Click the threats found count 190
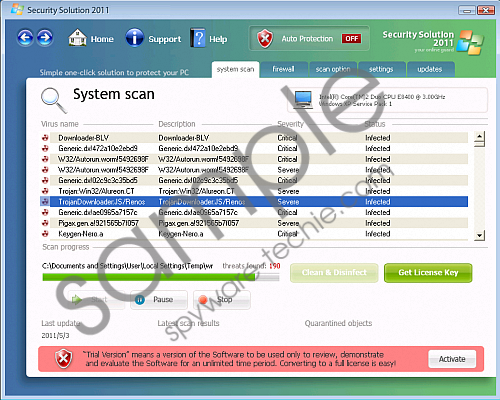 (x=275, y=266)
